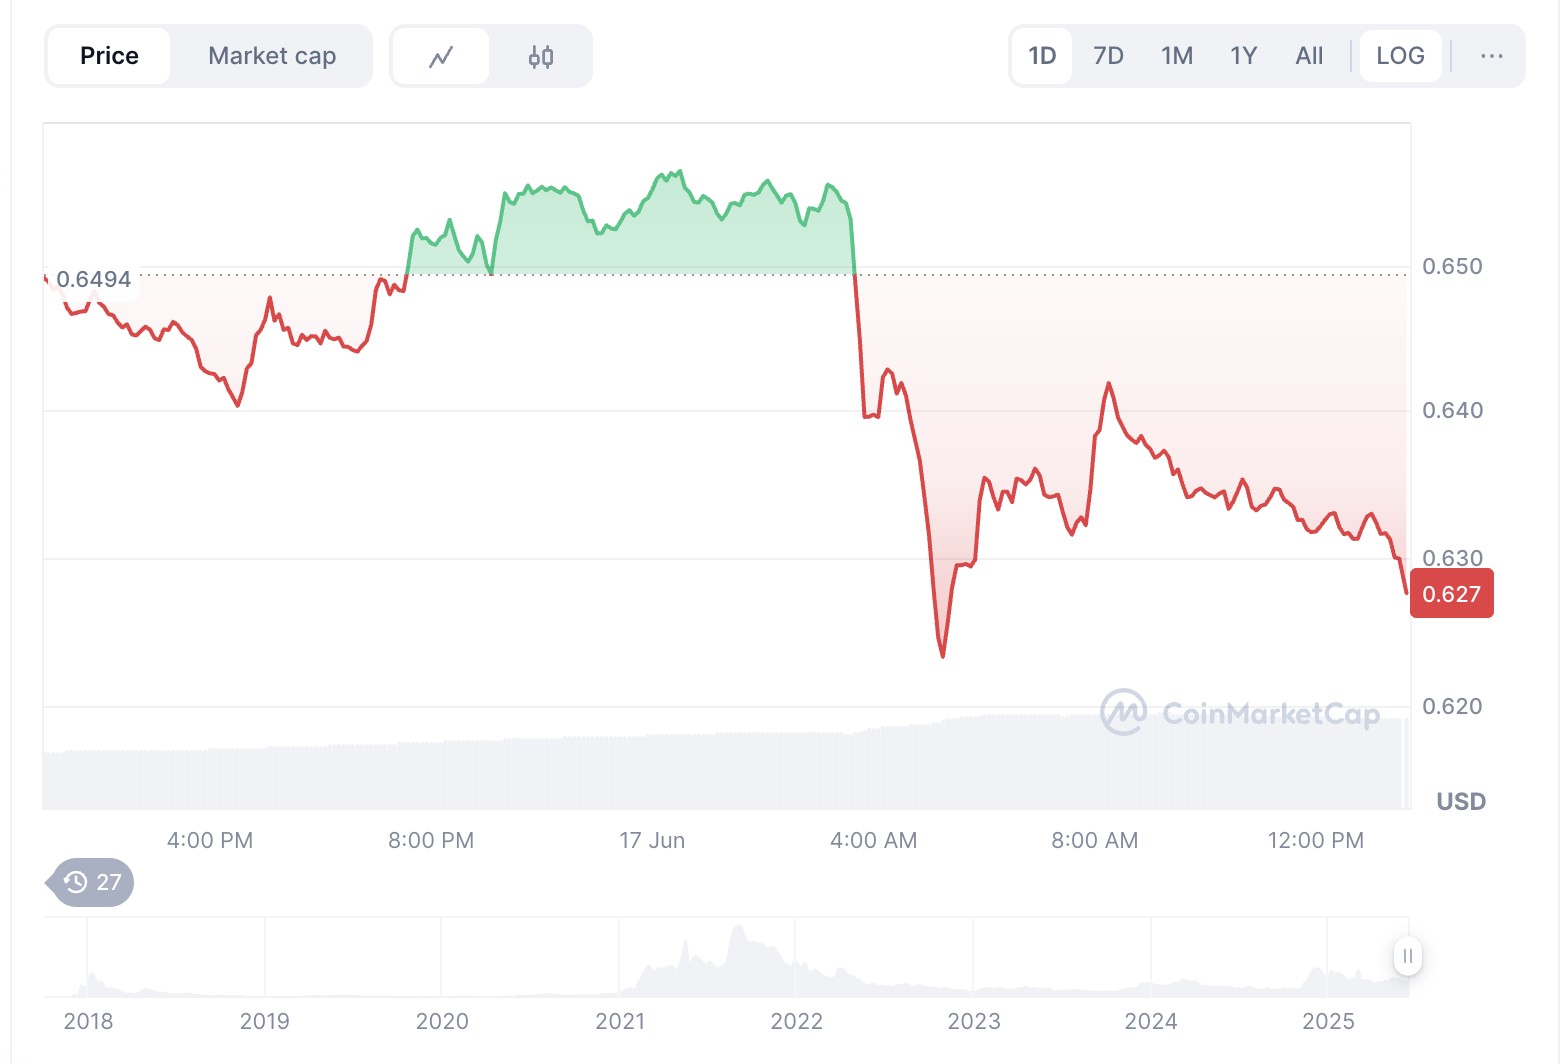Switch to 1Y time range

1243,56
